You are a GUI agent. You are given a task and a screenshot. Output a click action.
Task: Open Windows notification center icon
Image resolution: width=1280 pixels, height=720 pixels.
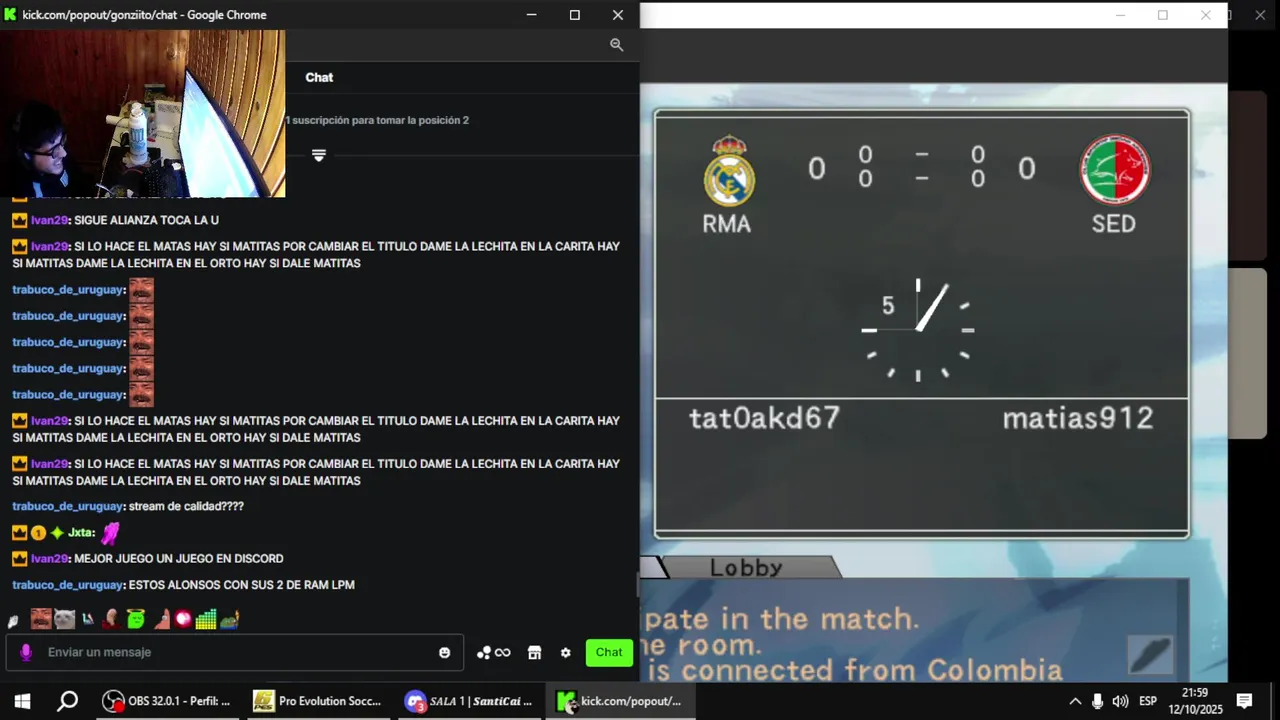(1245, 701)
